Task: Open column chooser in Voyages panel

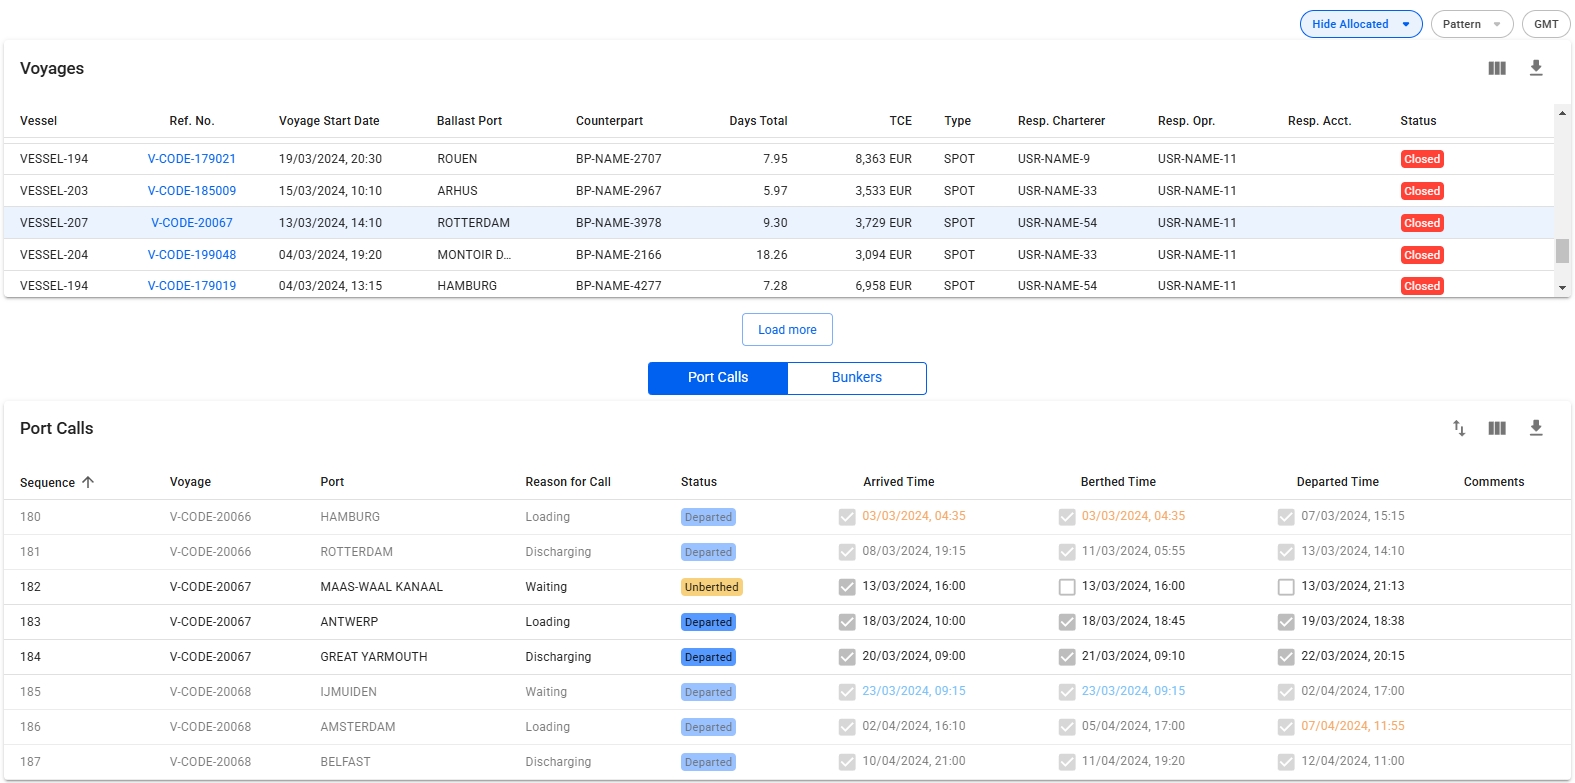Action: (x=1496, y=68)
